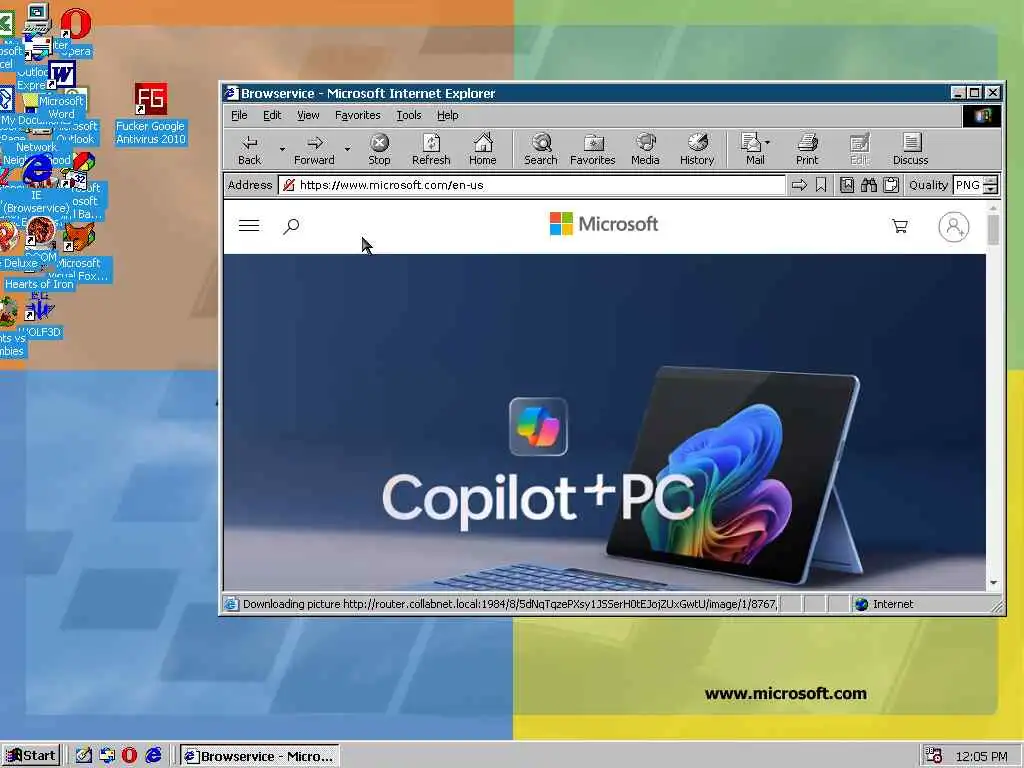Click the vertical scrollbar down arrow

point(993,583)
